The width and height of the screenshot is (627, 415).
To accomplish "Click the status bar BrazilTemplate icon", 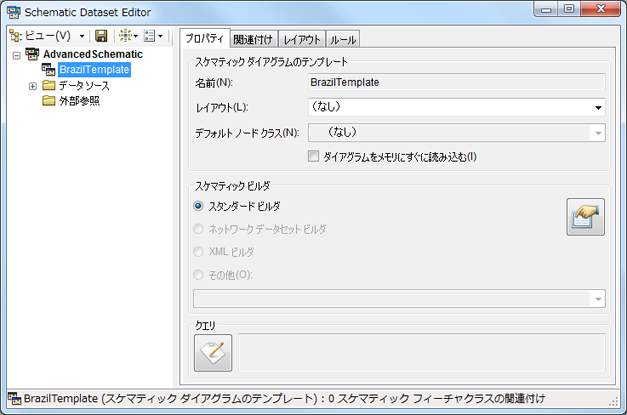I will (15, 399).
